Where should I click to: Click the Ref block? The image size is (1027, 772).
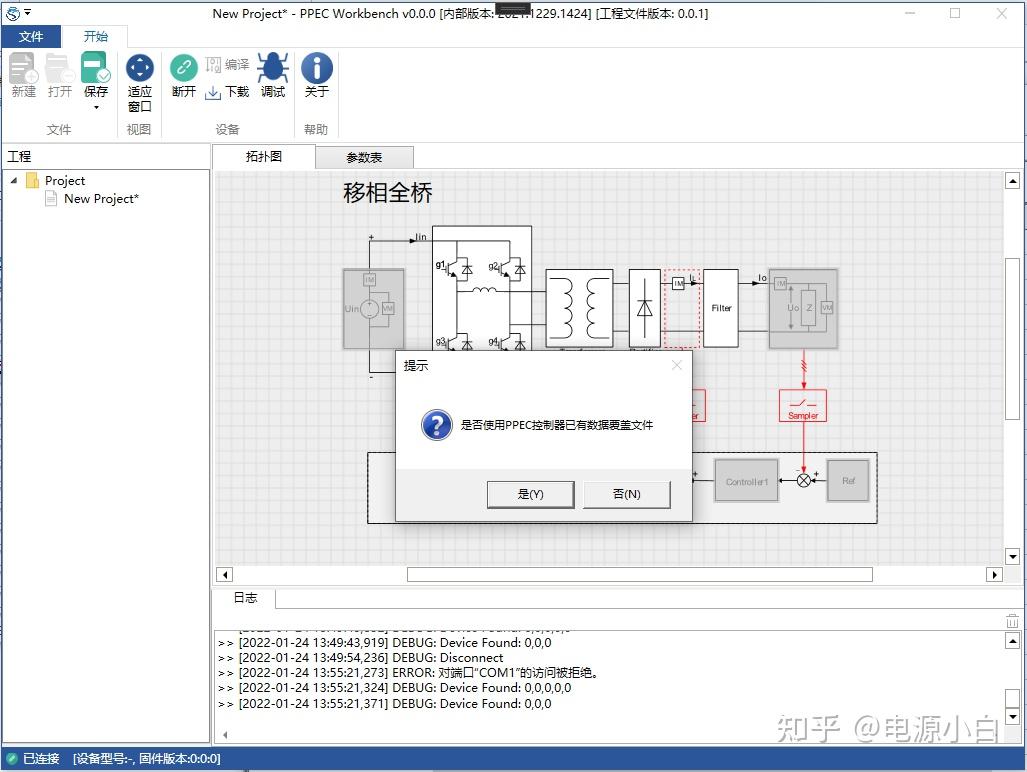click(848, 481)
